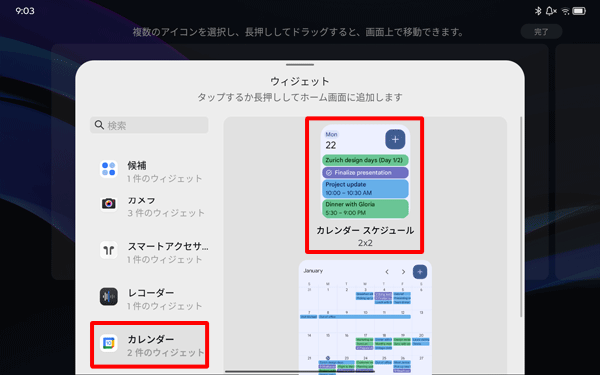This screenshot has width=600, height=375.
Task: Tap the next month chevron in month widget
Action: coord(403,272)
